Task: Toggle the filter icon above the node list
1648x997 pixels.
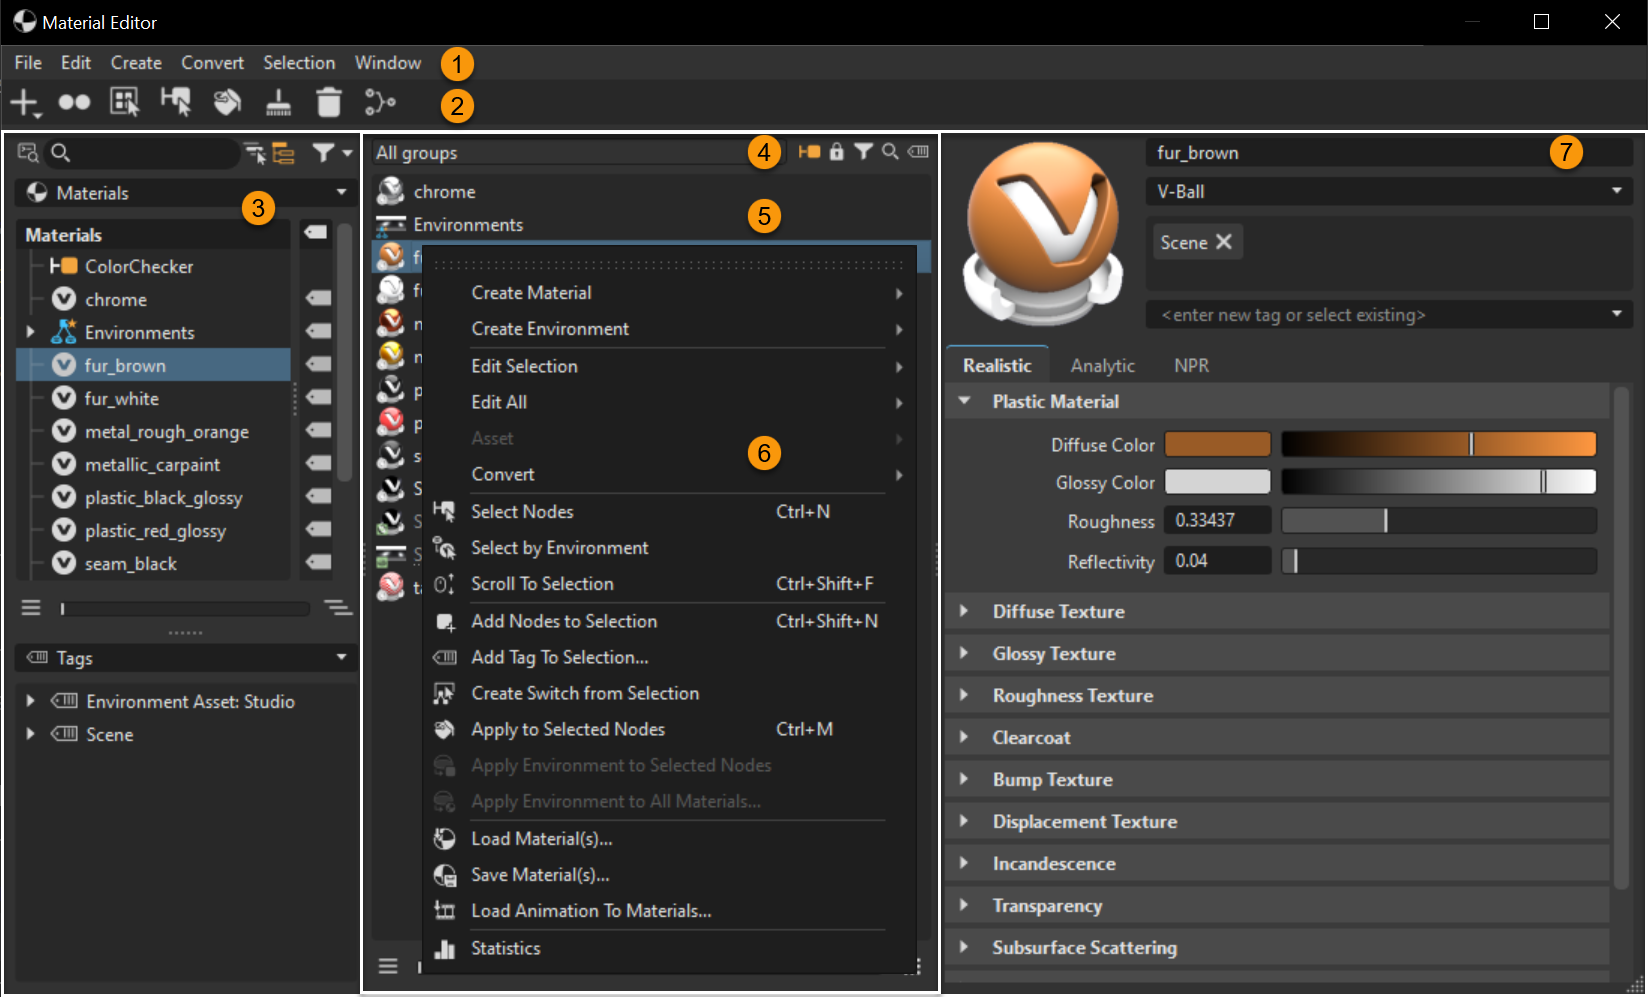Action: click(864, 152)
